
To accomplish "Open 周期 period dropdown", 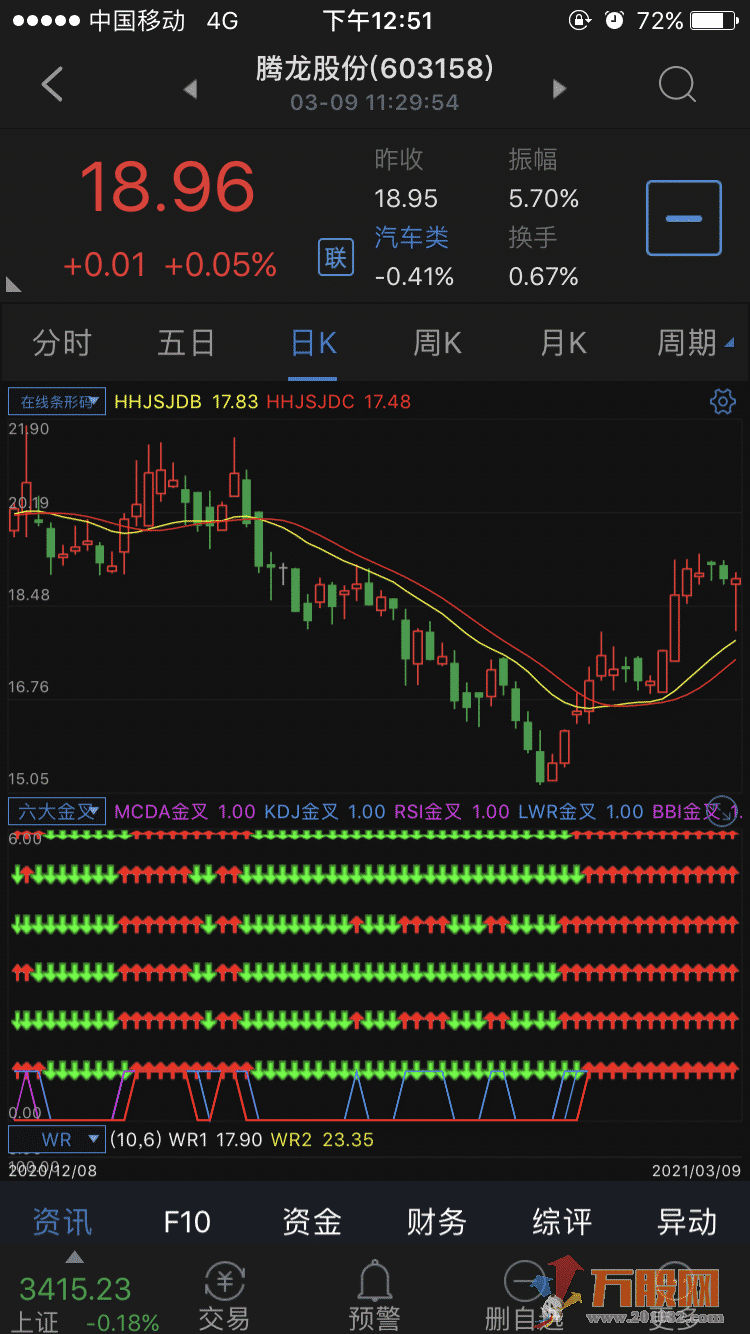I will 695,343.
